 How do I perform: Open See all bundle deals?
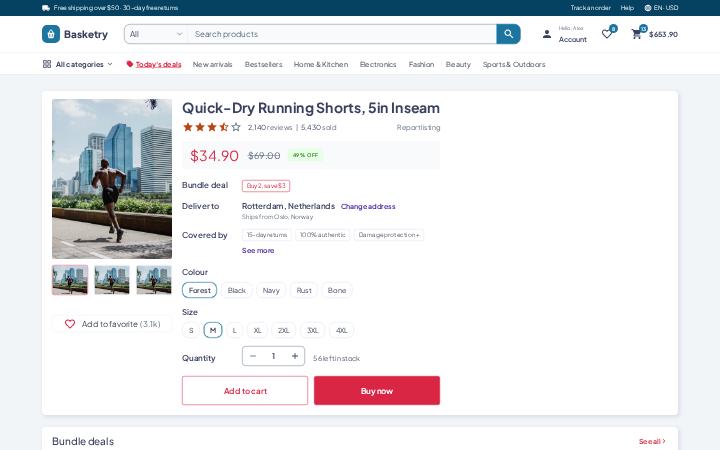[652, 441]
